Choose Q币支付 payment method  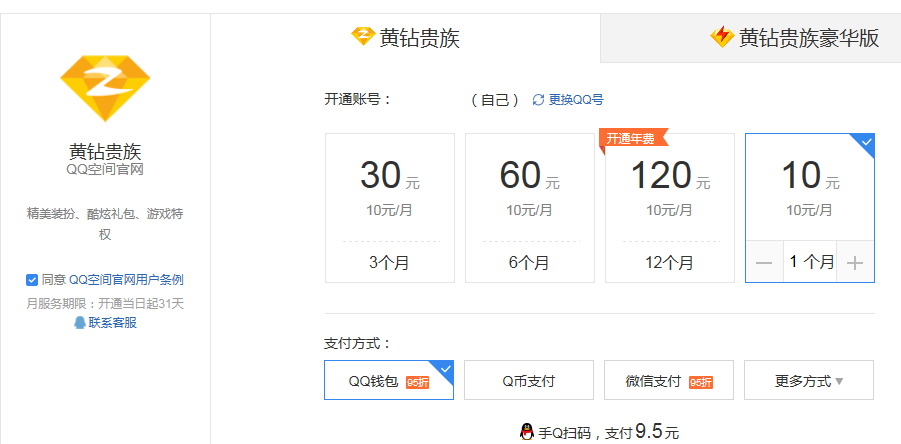pos(529,380)
